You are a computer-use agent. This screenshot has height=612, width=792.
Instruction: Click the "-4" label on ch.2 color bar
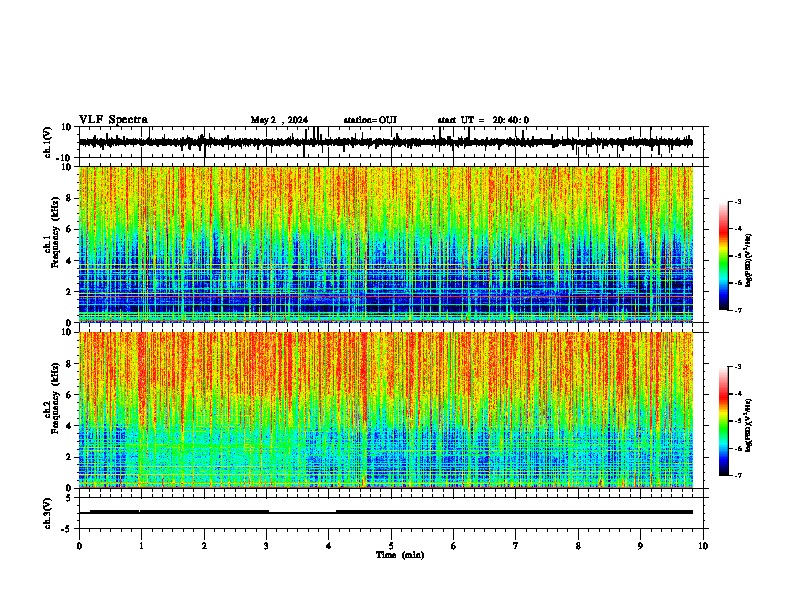(737, 394)
